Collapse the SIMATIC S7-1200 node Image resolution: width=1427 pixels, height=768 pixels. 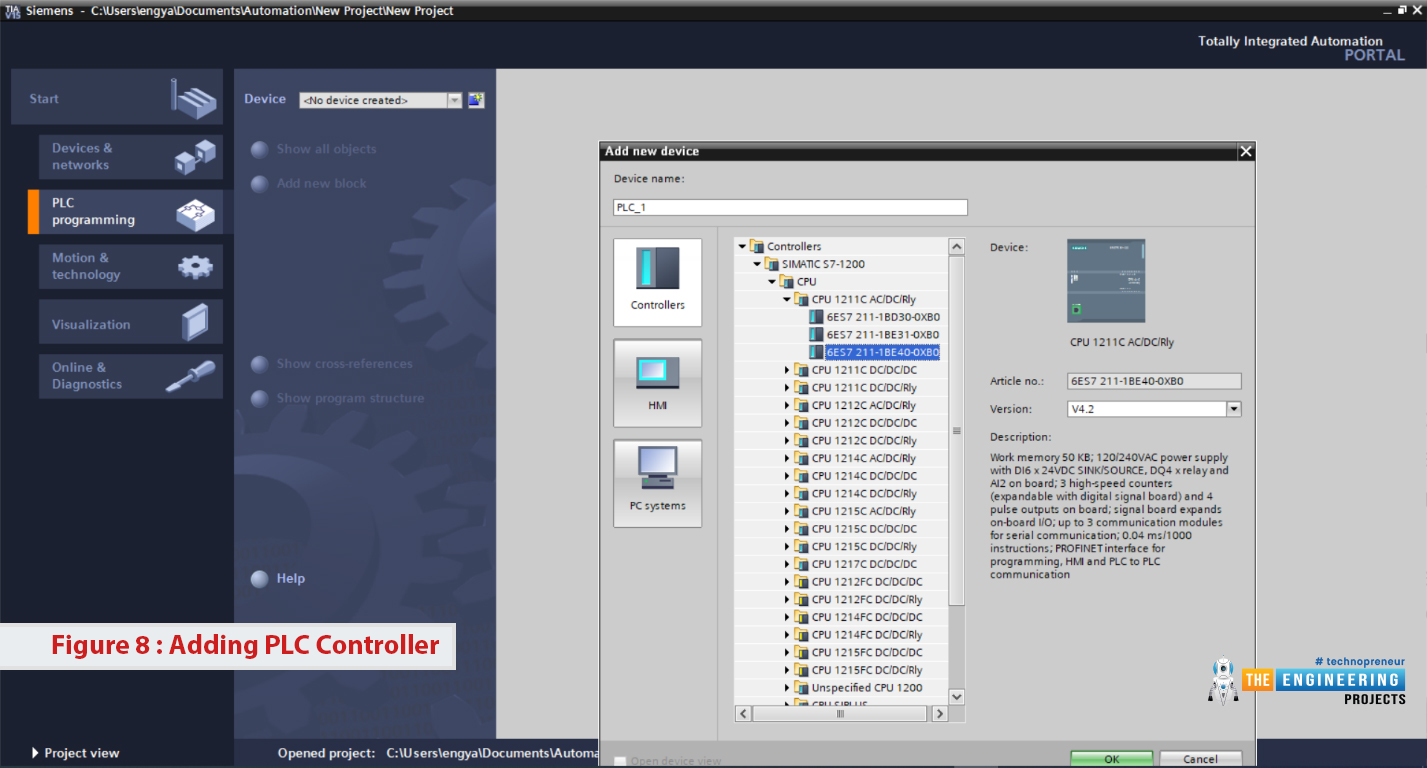coord(757,264)
